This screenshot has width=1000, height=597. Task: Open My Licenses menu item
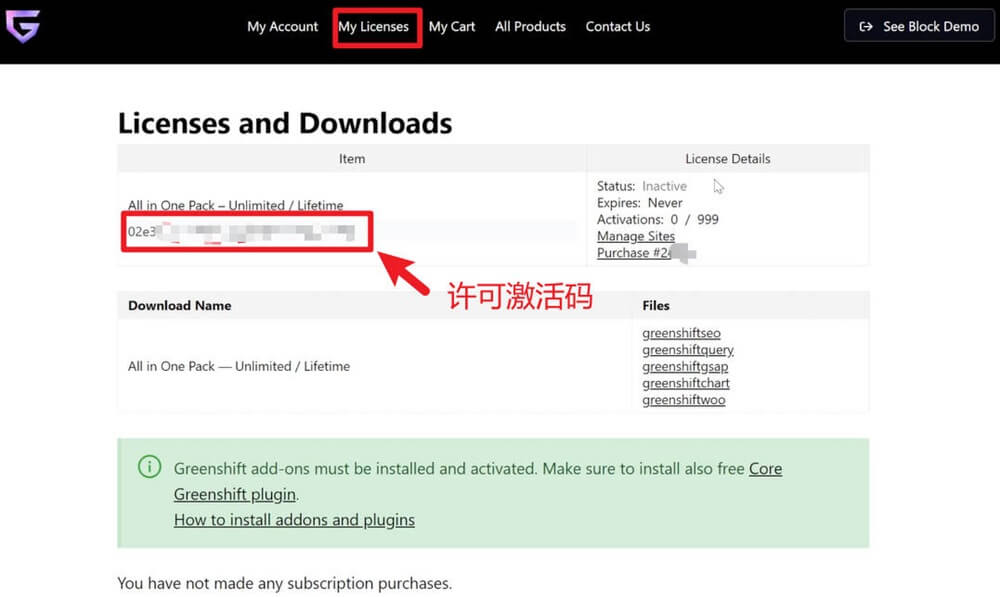click(x=373, y=27)
